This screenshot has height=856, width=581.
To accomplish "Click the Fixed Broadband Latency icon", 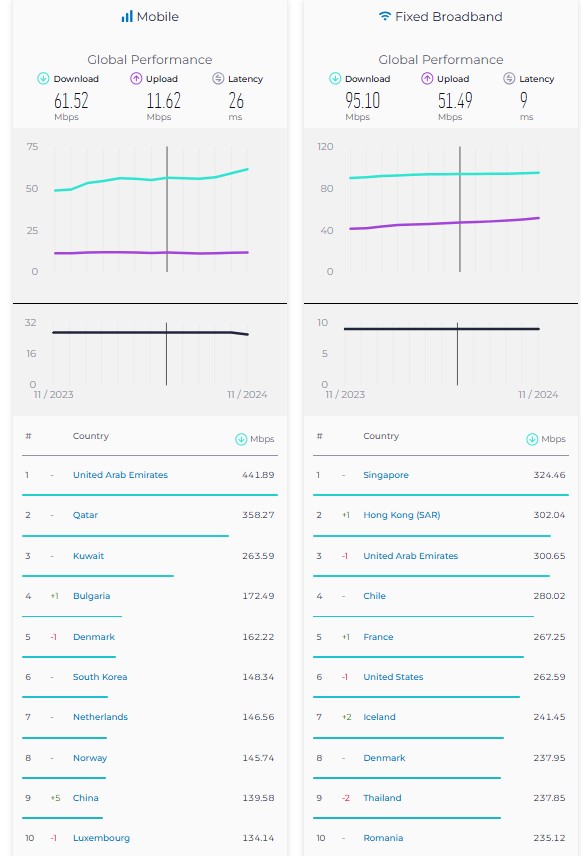I will pyautogui.click(x=509, y=79).
